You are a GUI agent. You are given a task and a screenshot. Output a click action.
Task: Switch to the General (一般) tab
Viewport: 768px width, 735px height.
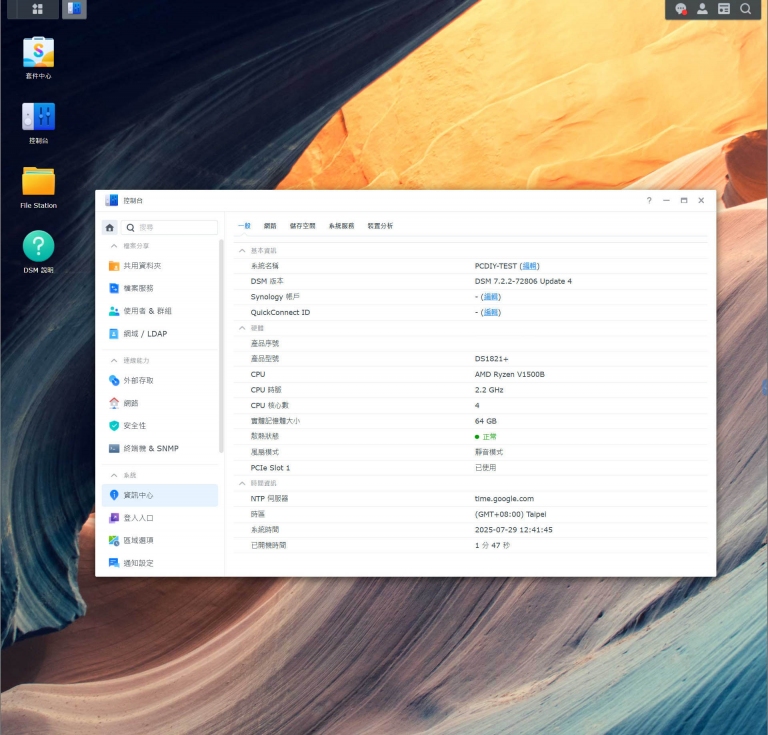coord(244,226)
